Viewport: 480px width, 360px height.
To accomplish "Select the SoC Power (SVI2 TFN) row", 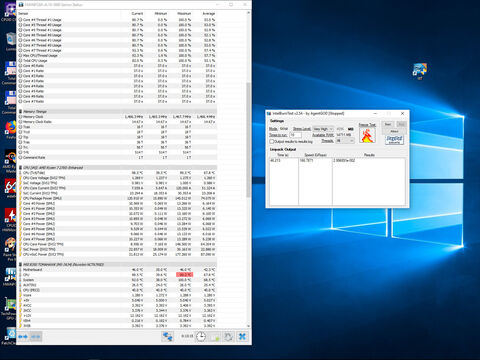I will point(117,249).
